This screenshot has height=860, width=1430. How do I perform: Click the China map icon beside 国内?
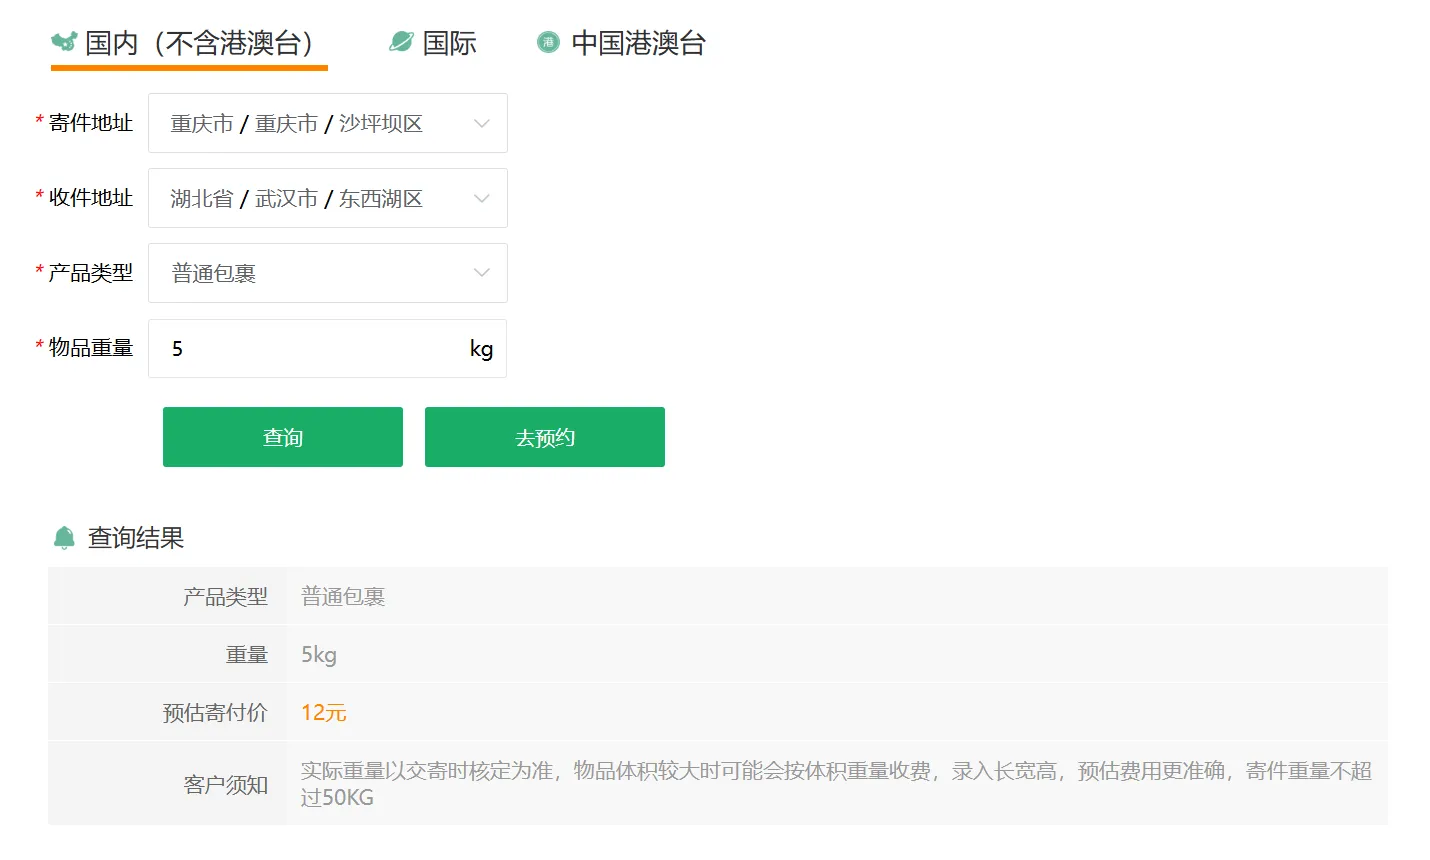tap(64, 42)
